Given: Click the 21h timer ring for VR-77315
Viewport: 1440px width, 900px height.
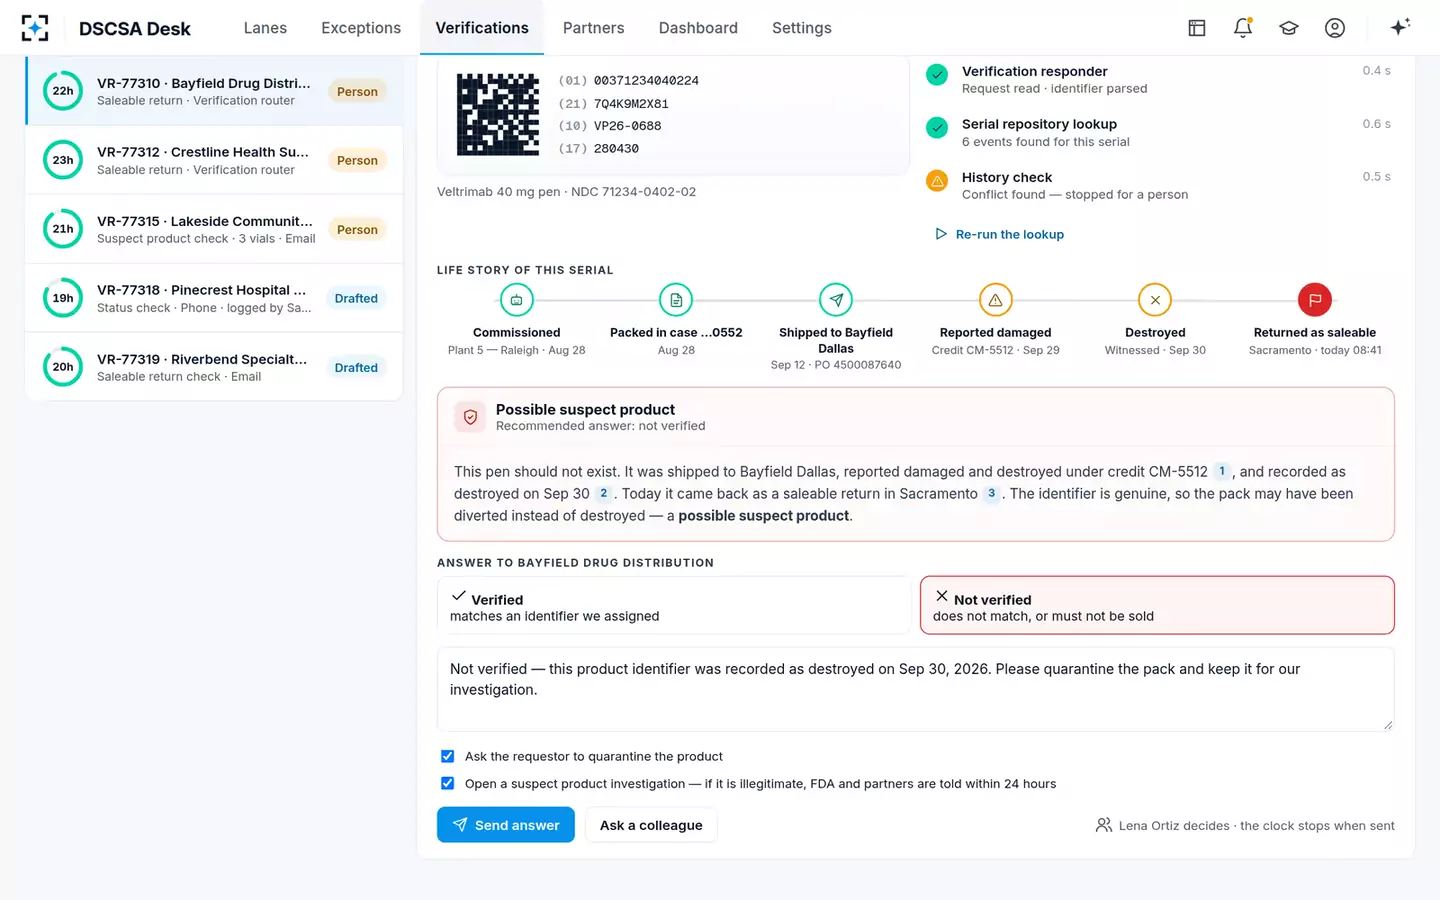Looking at the screenshot, I should click(63, 229).
